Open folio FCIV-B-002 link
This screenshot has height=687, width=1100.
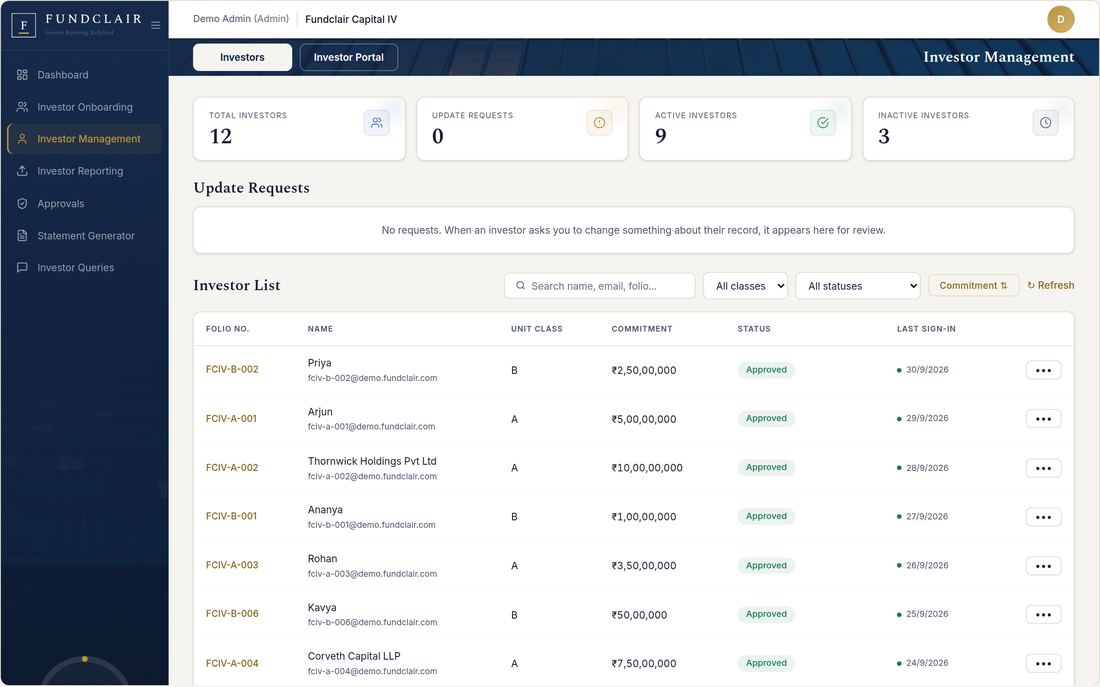[232, 369]
